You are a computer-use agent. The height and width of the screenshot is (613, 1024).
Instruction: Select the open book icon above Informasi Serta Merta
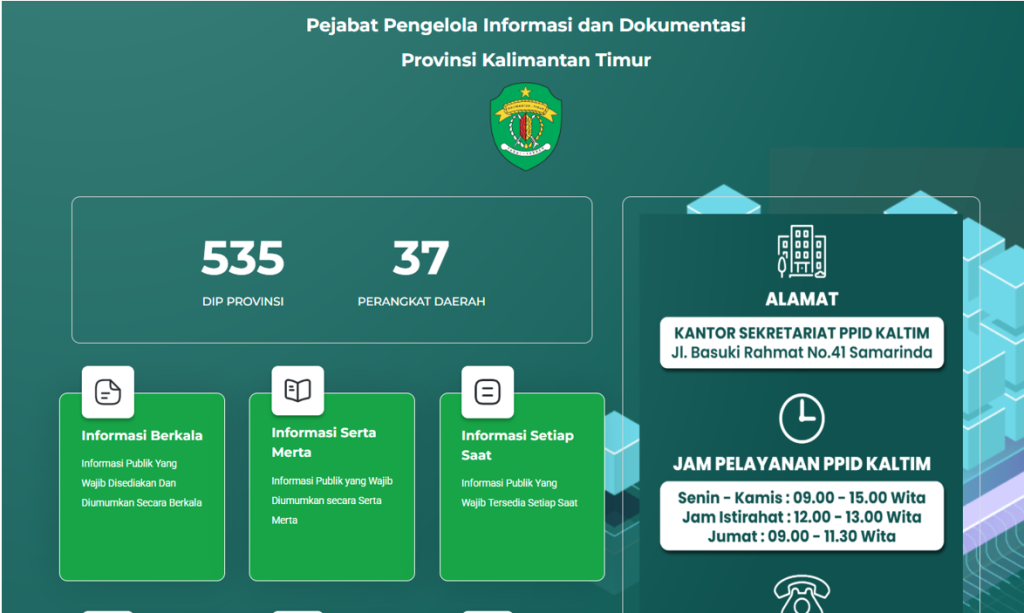(296, 391)
